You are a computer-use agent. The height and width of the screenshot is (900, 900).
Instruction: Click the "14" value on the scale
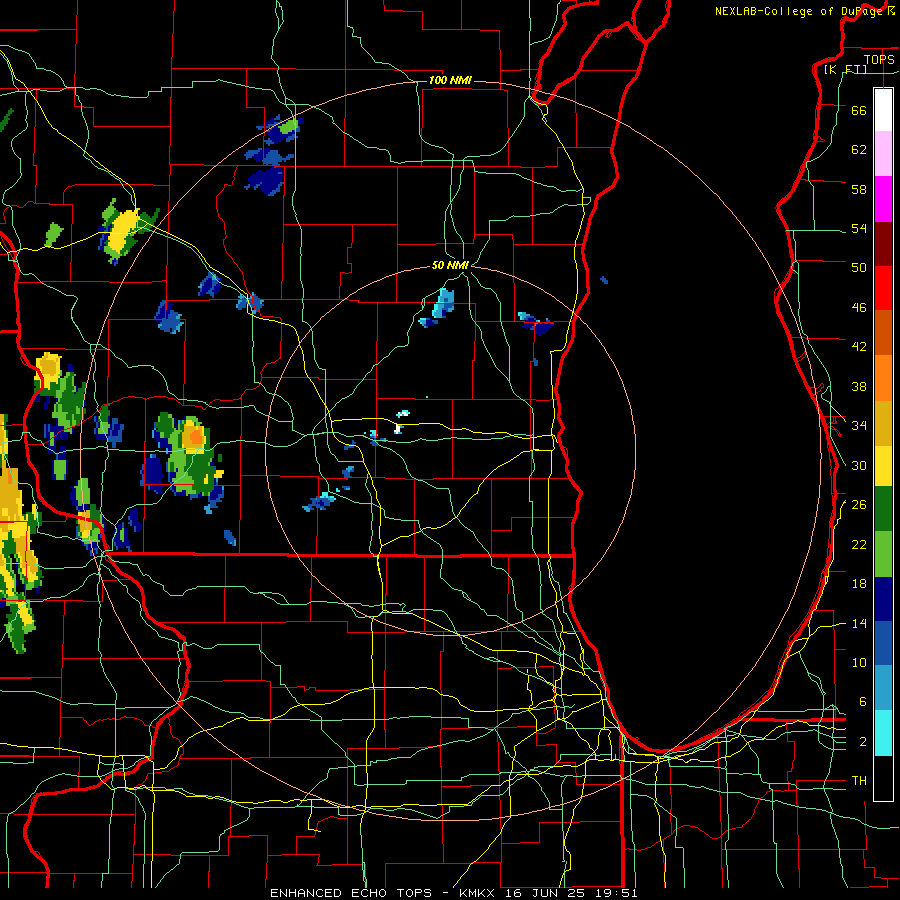click(859, 623)
